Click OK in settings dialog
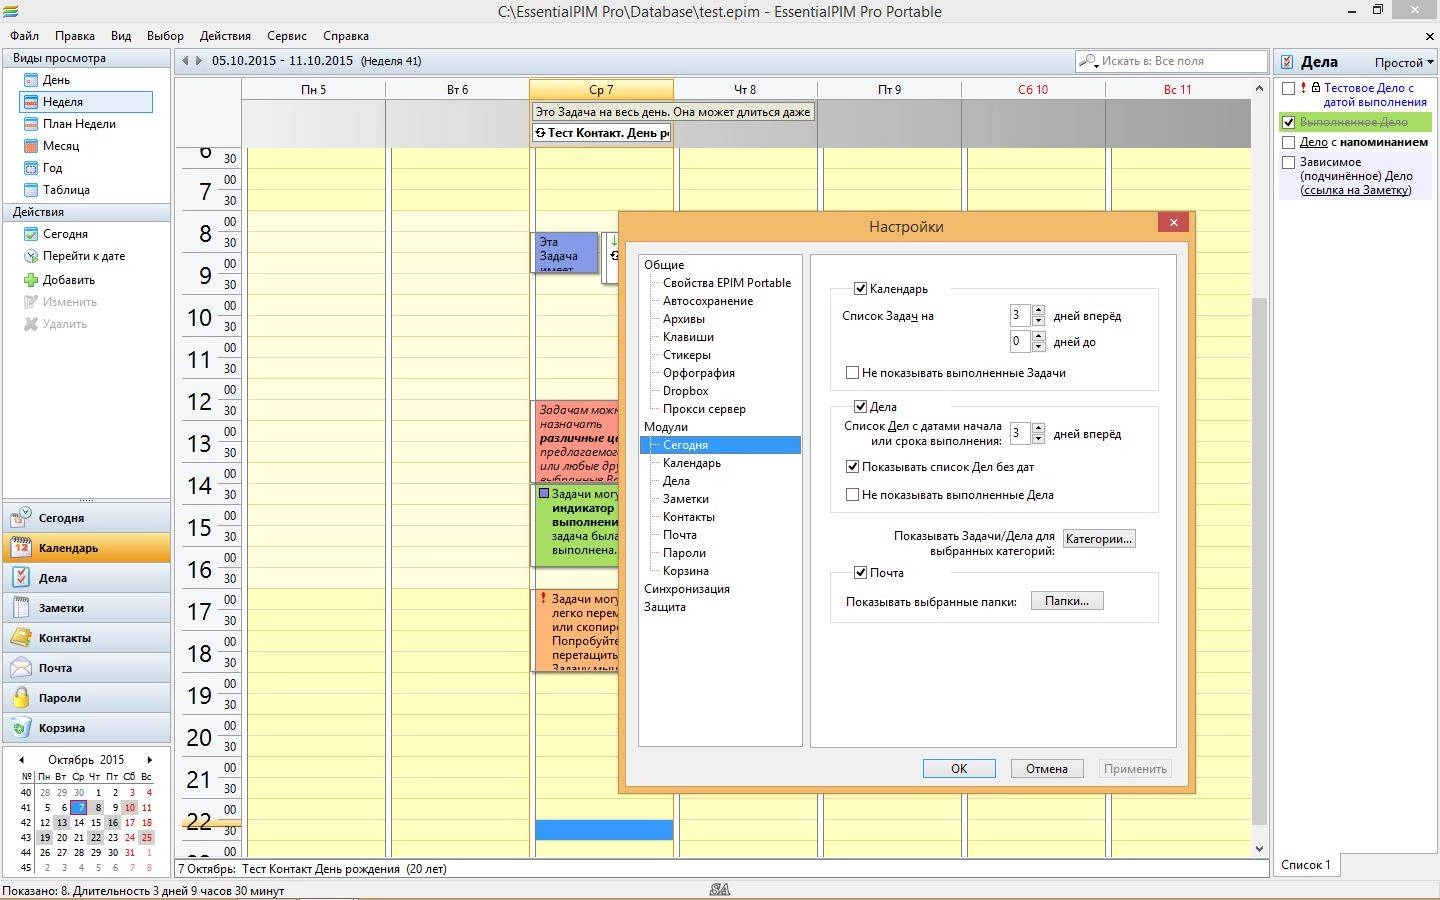1440x900 pixels. click(x=959, y=769)
